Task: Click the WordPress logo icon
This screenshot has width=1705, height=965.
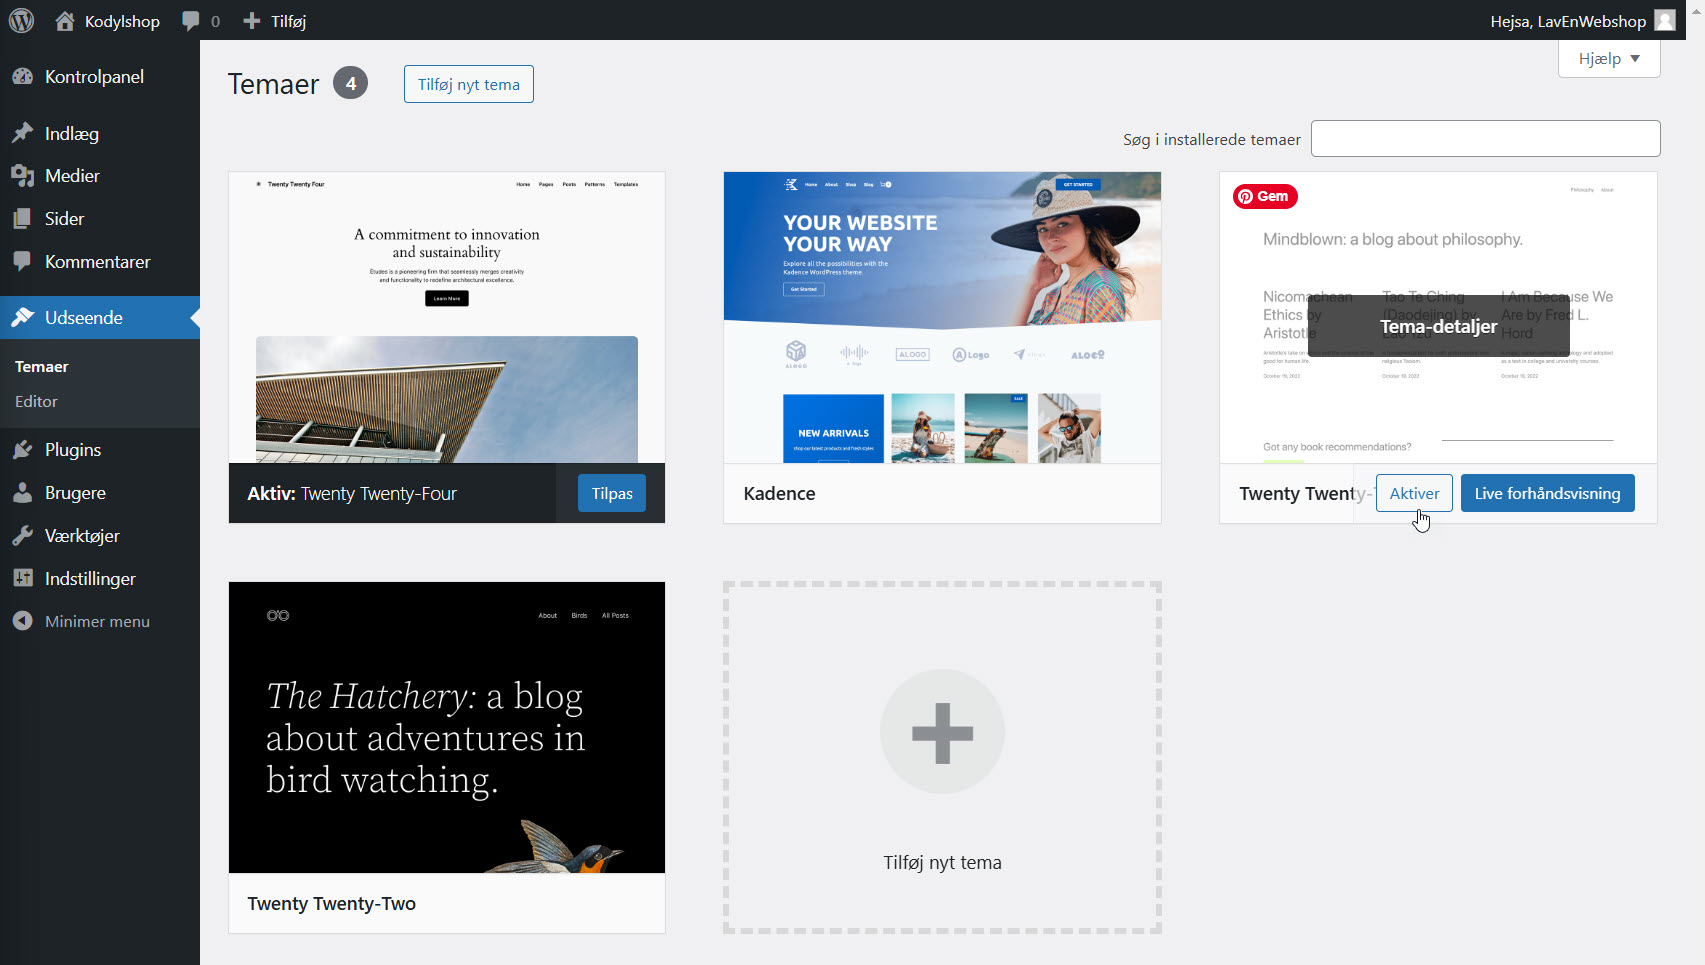Action: point(21,21)
